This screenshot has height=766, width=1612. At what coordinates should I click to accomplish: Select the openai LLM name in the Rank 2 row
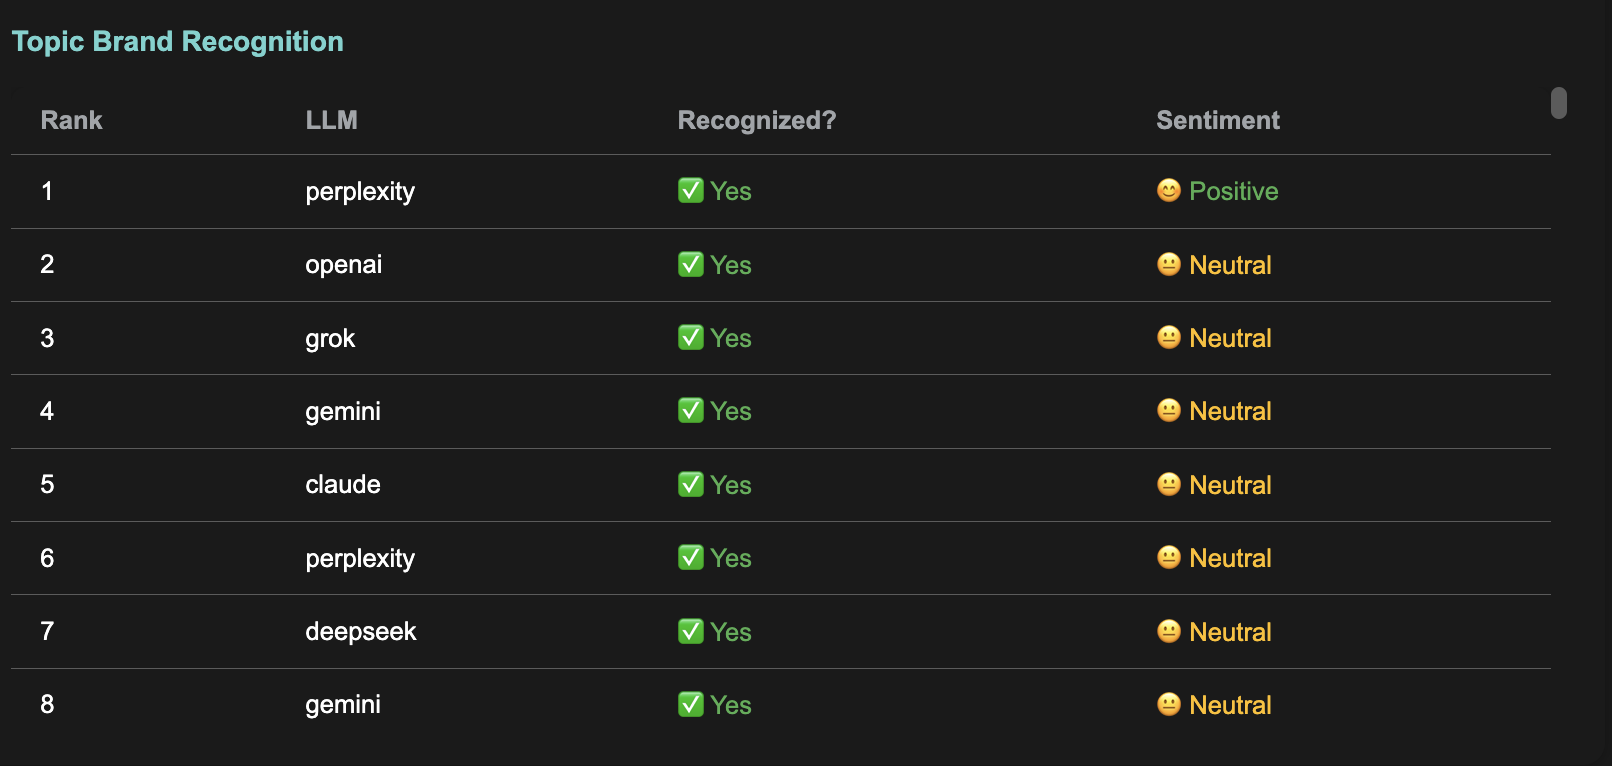[344, 265]
